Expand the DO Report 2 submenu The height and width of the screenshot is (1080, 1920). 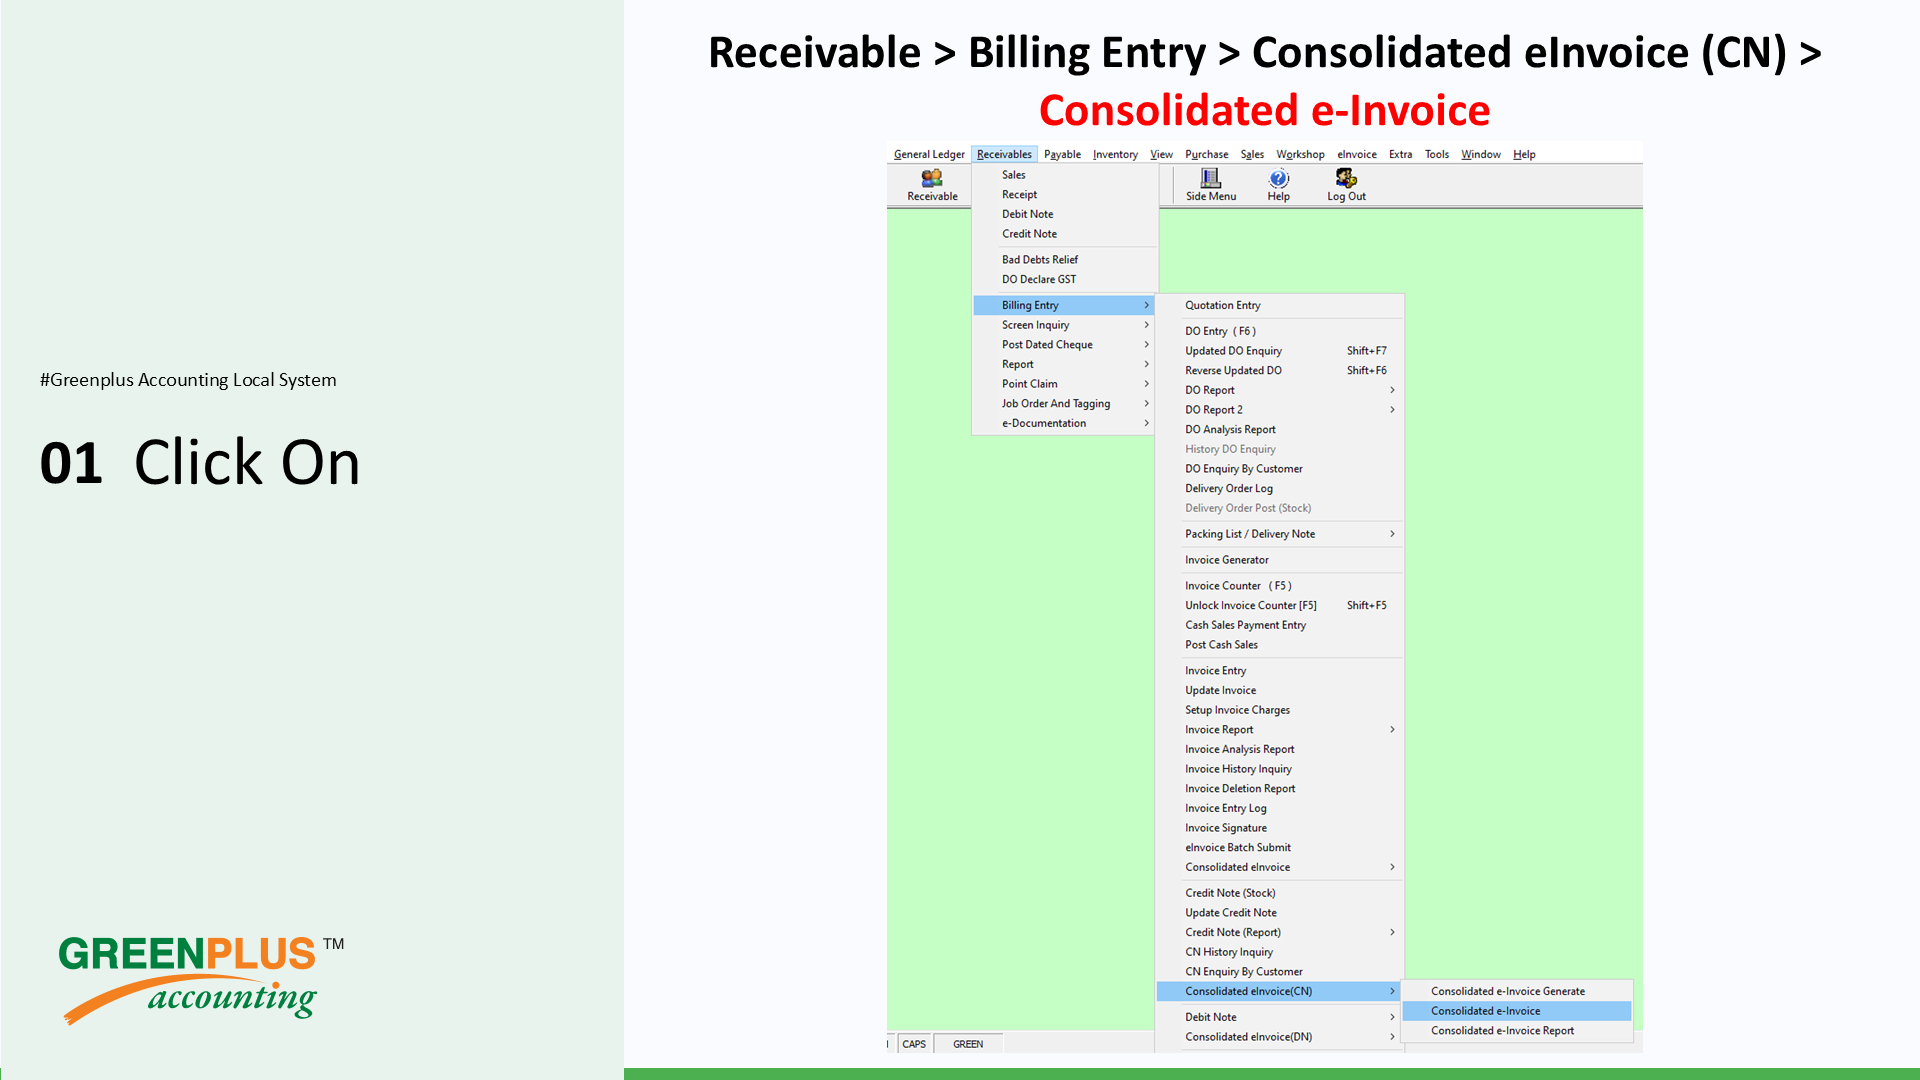click(x=1280, y=410)
